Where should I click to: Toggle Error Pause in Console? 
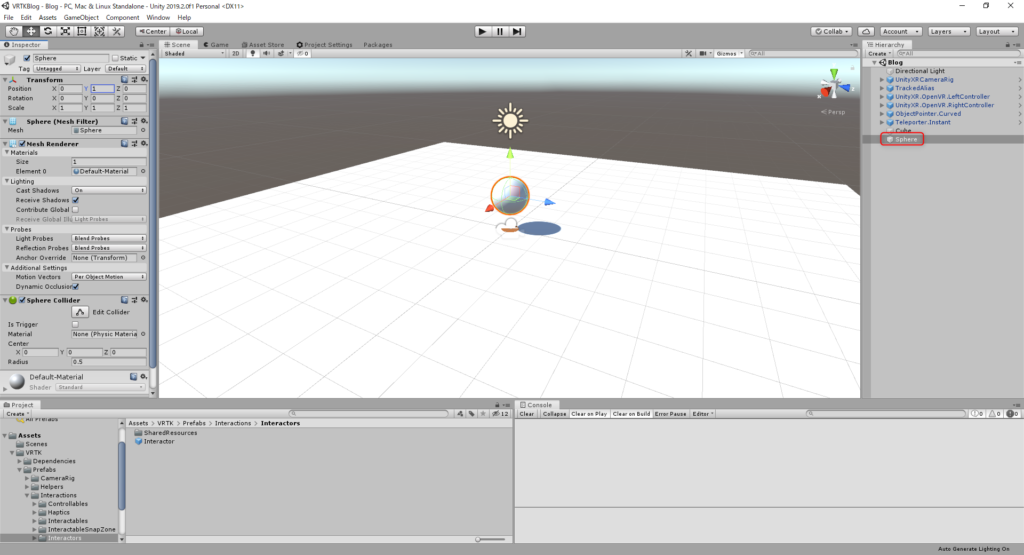point(671,414)
